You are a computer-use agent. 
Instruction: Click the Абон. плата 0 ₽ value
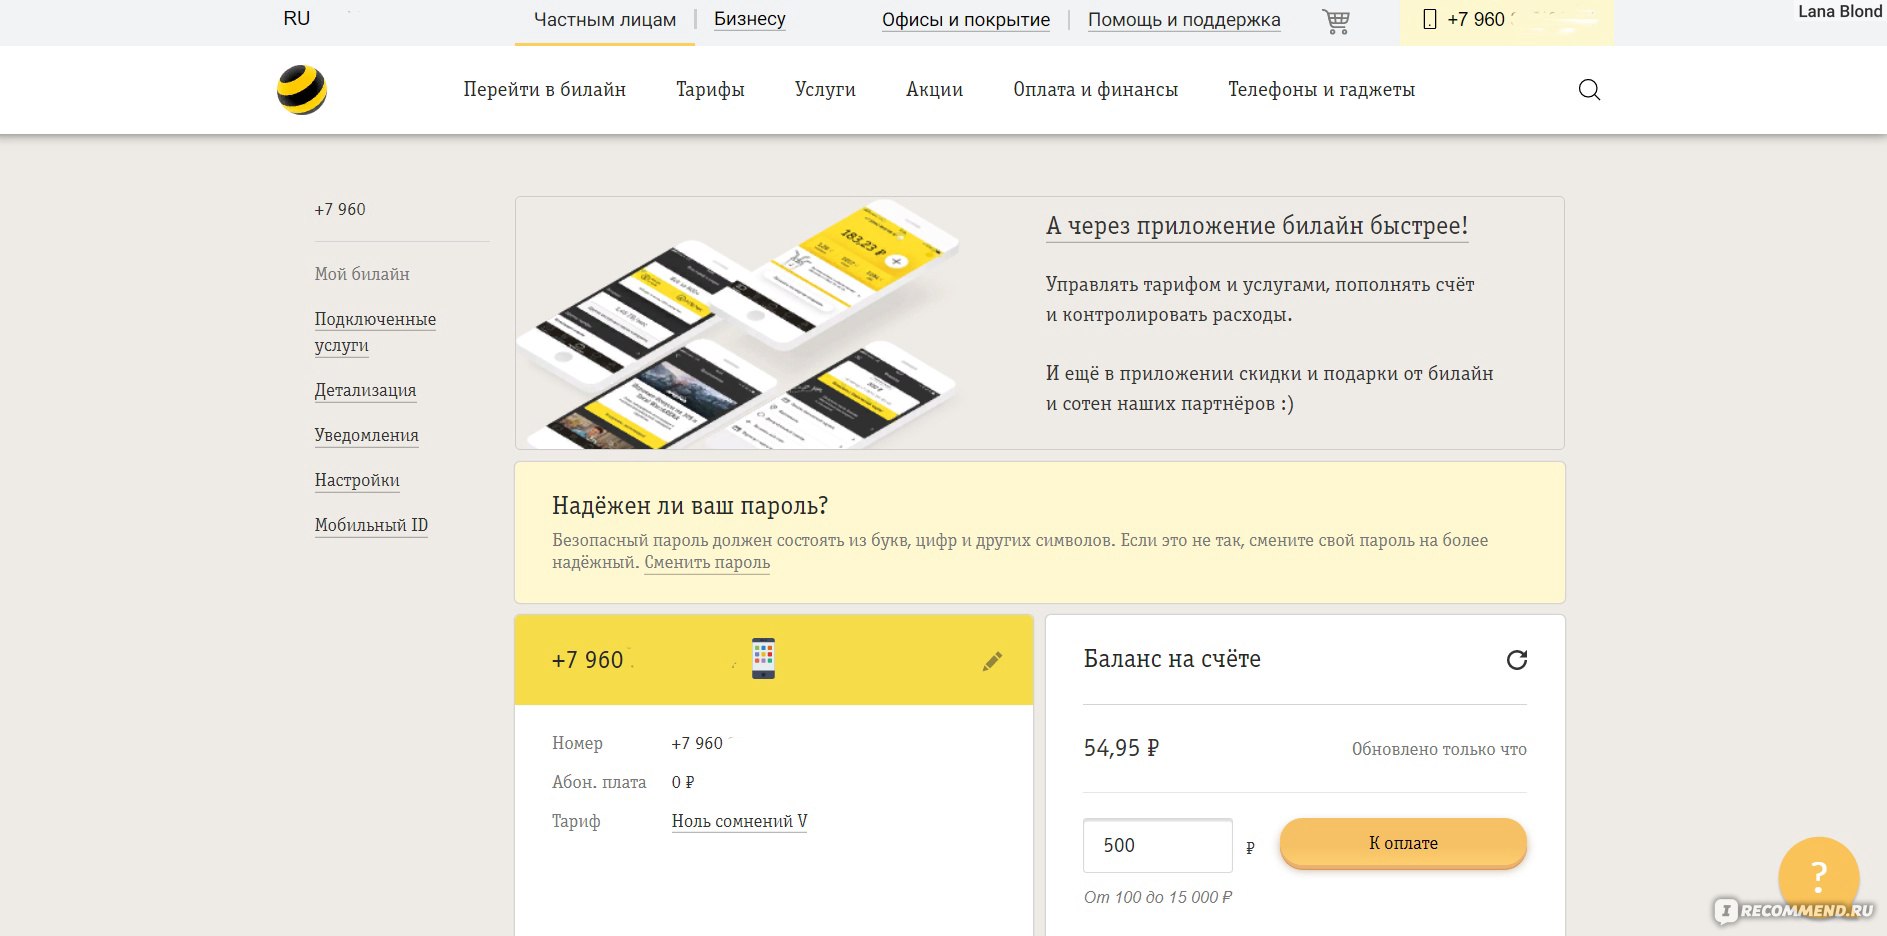tap(683, 782)
